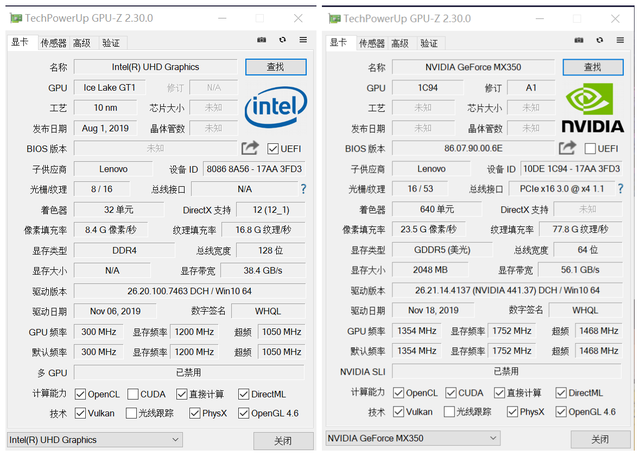Open the hamburger menu in the NVIDIA window
Viewport: 640px width, 456px height.
620,40
